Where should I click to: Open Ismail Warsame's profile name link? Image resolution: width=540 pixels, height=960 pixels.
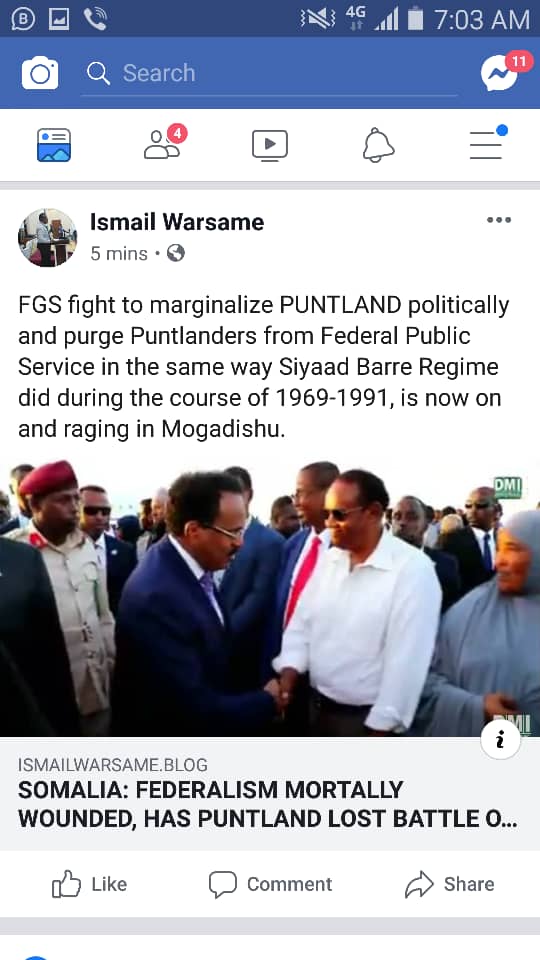click(x=177, y=222)
